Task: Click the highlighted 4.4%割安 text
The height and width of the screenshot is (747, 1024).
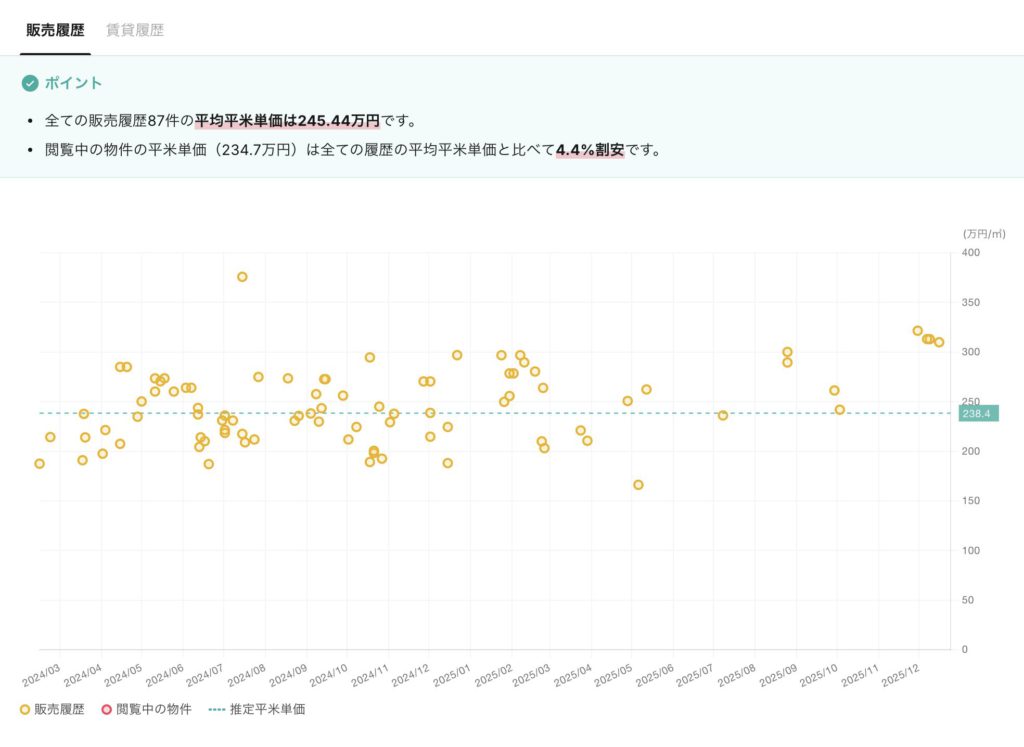Action: tap(590, 151)
